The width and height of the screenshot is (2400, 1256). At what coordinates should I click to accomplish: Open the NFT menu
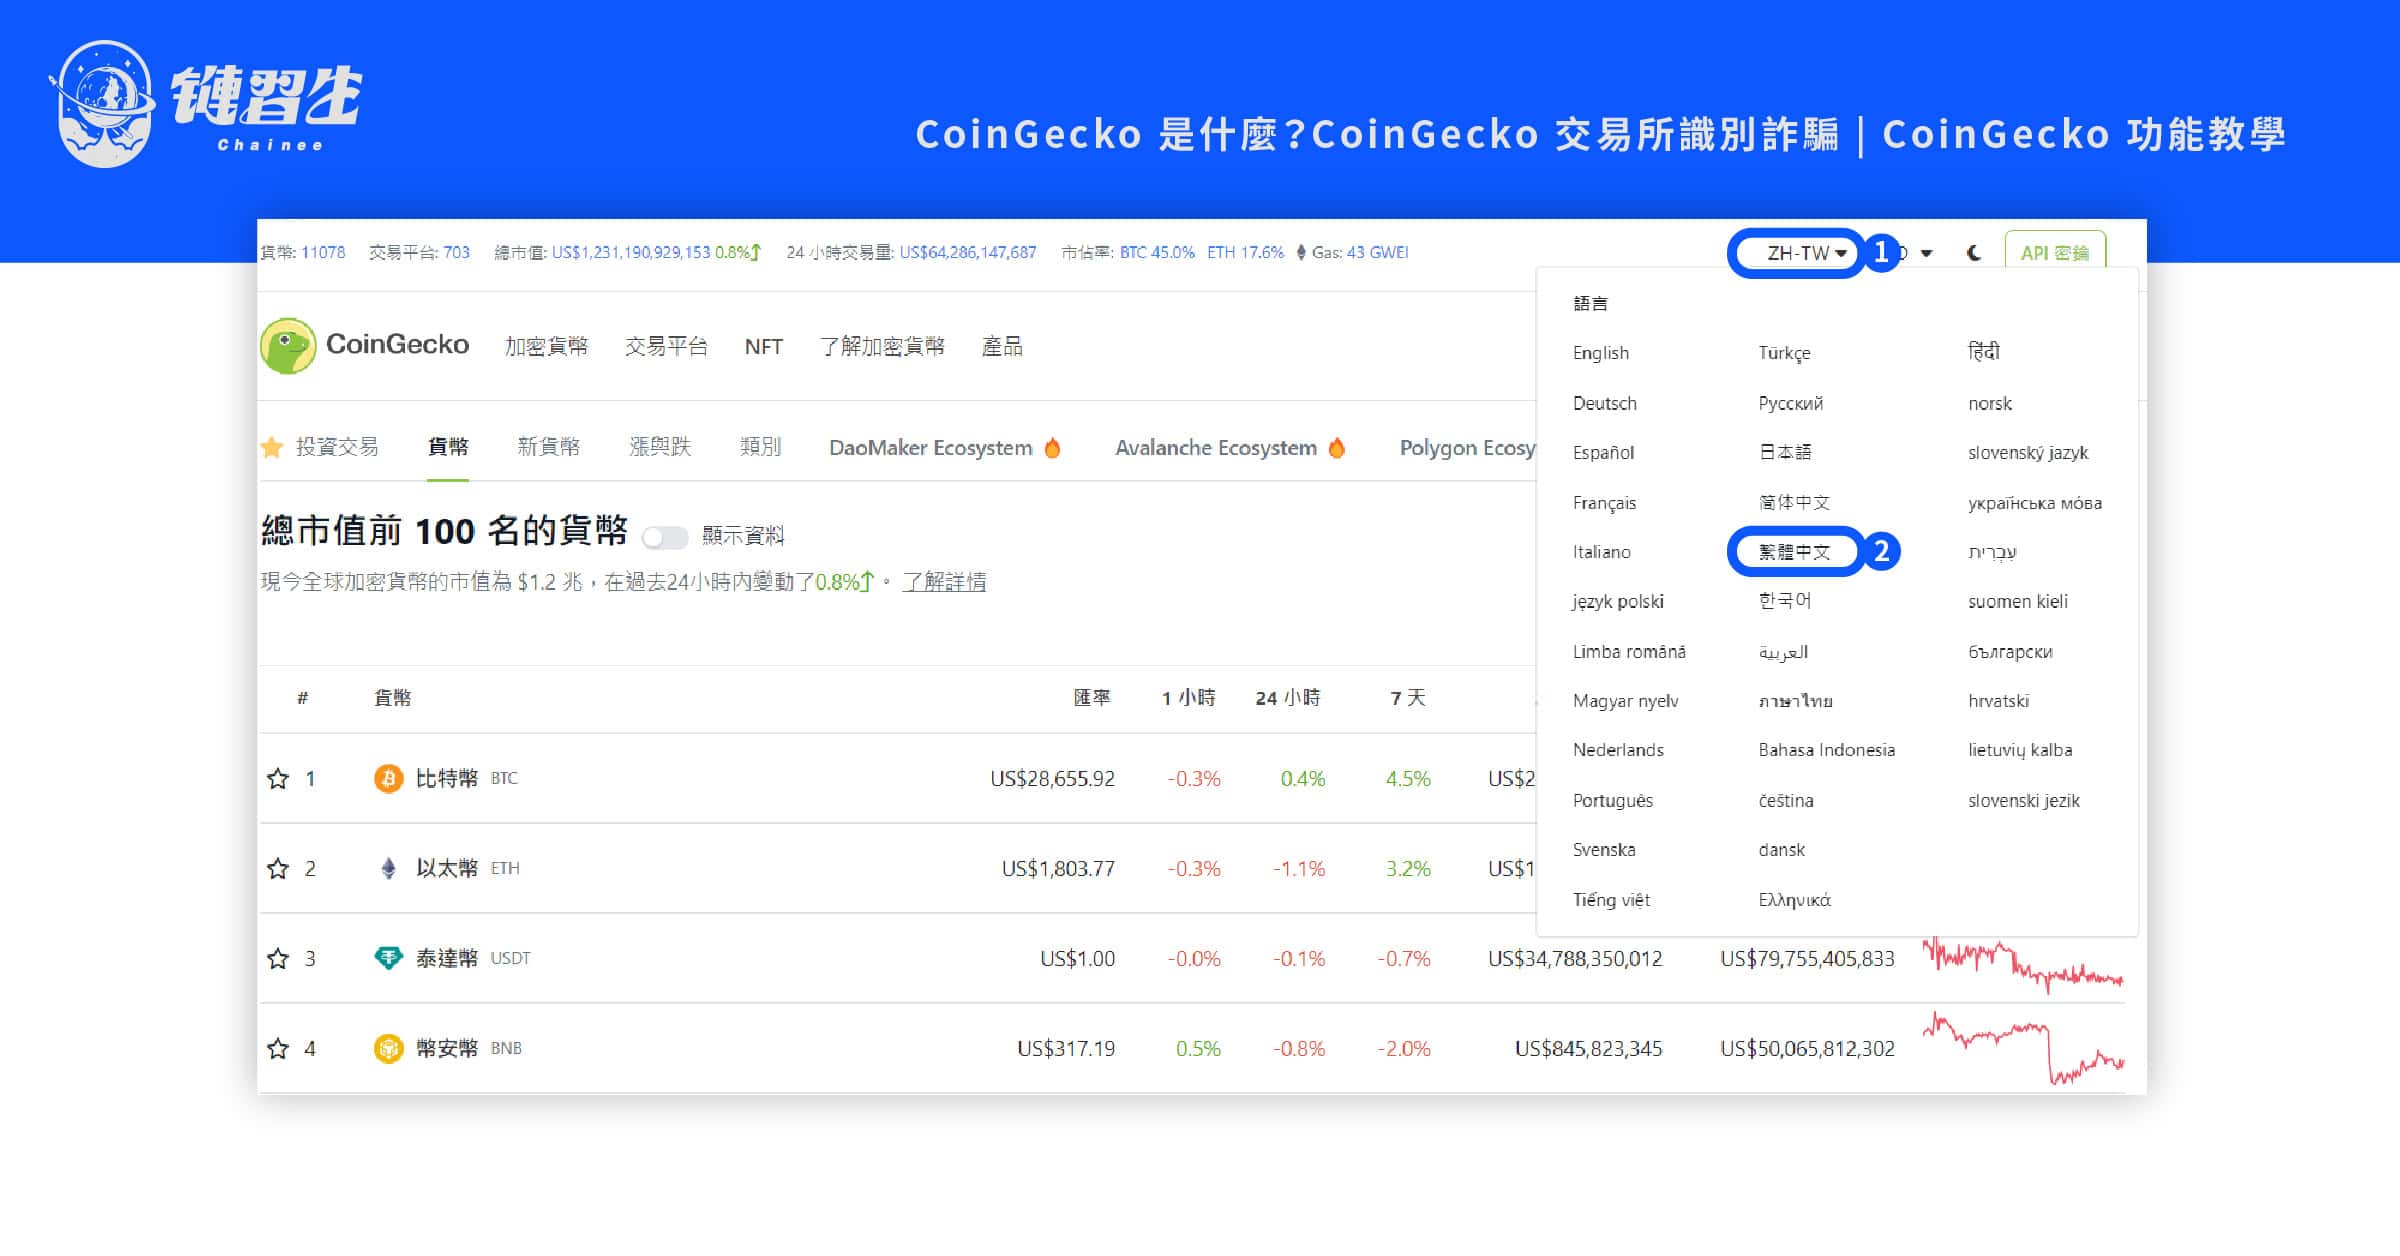(x=763, y=346)
